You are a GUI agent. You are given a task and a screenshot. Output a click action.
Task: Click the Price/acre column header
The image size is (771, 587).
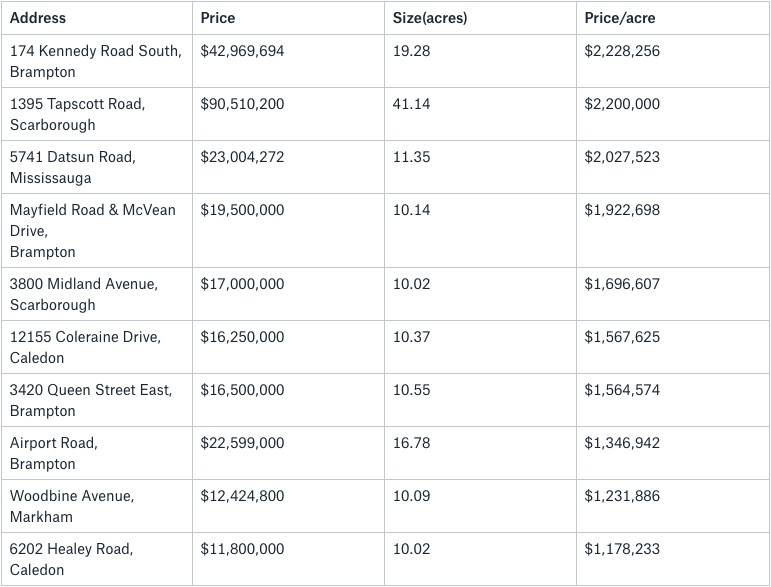click(620, 18)
